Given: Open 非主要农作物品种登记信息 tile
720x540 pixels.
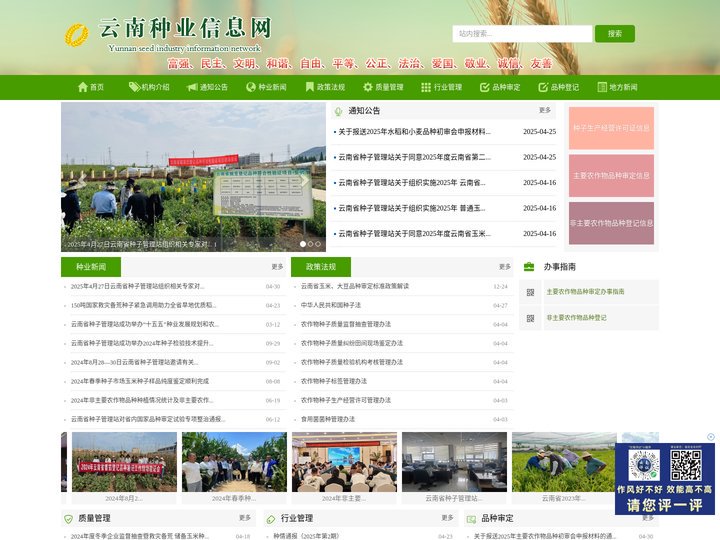Looking at the screenshot, I should tap(611, 223).
